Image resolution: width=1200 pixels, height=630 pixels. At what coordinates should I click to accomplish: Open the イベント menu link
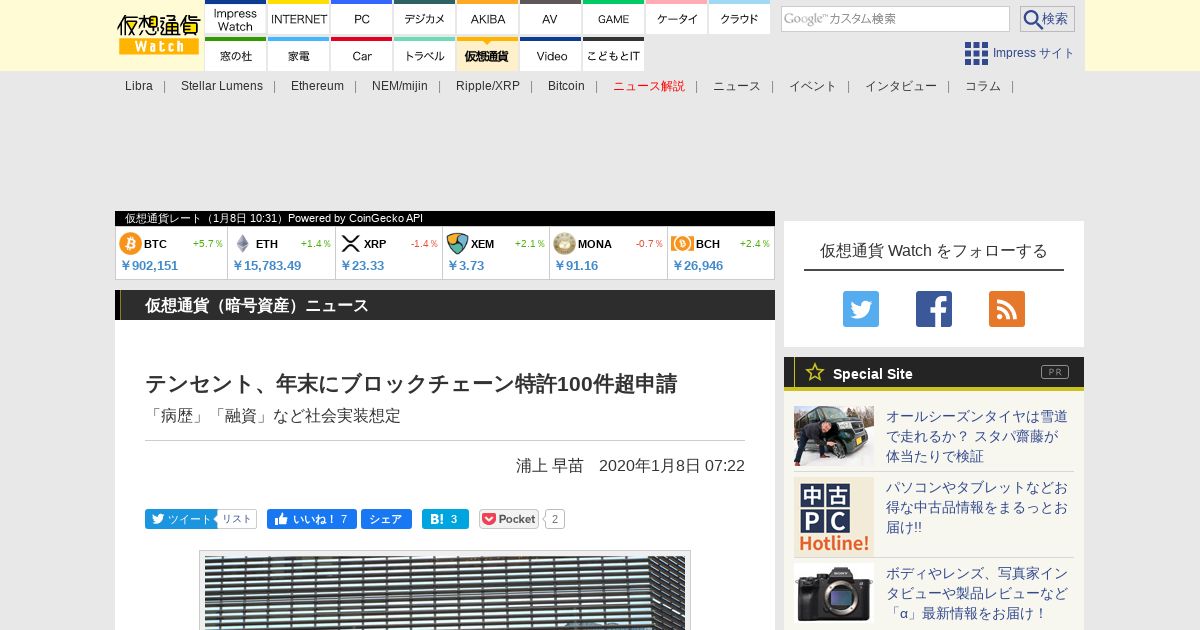[x=813, y=86]
